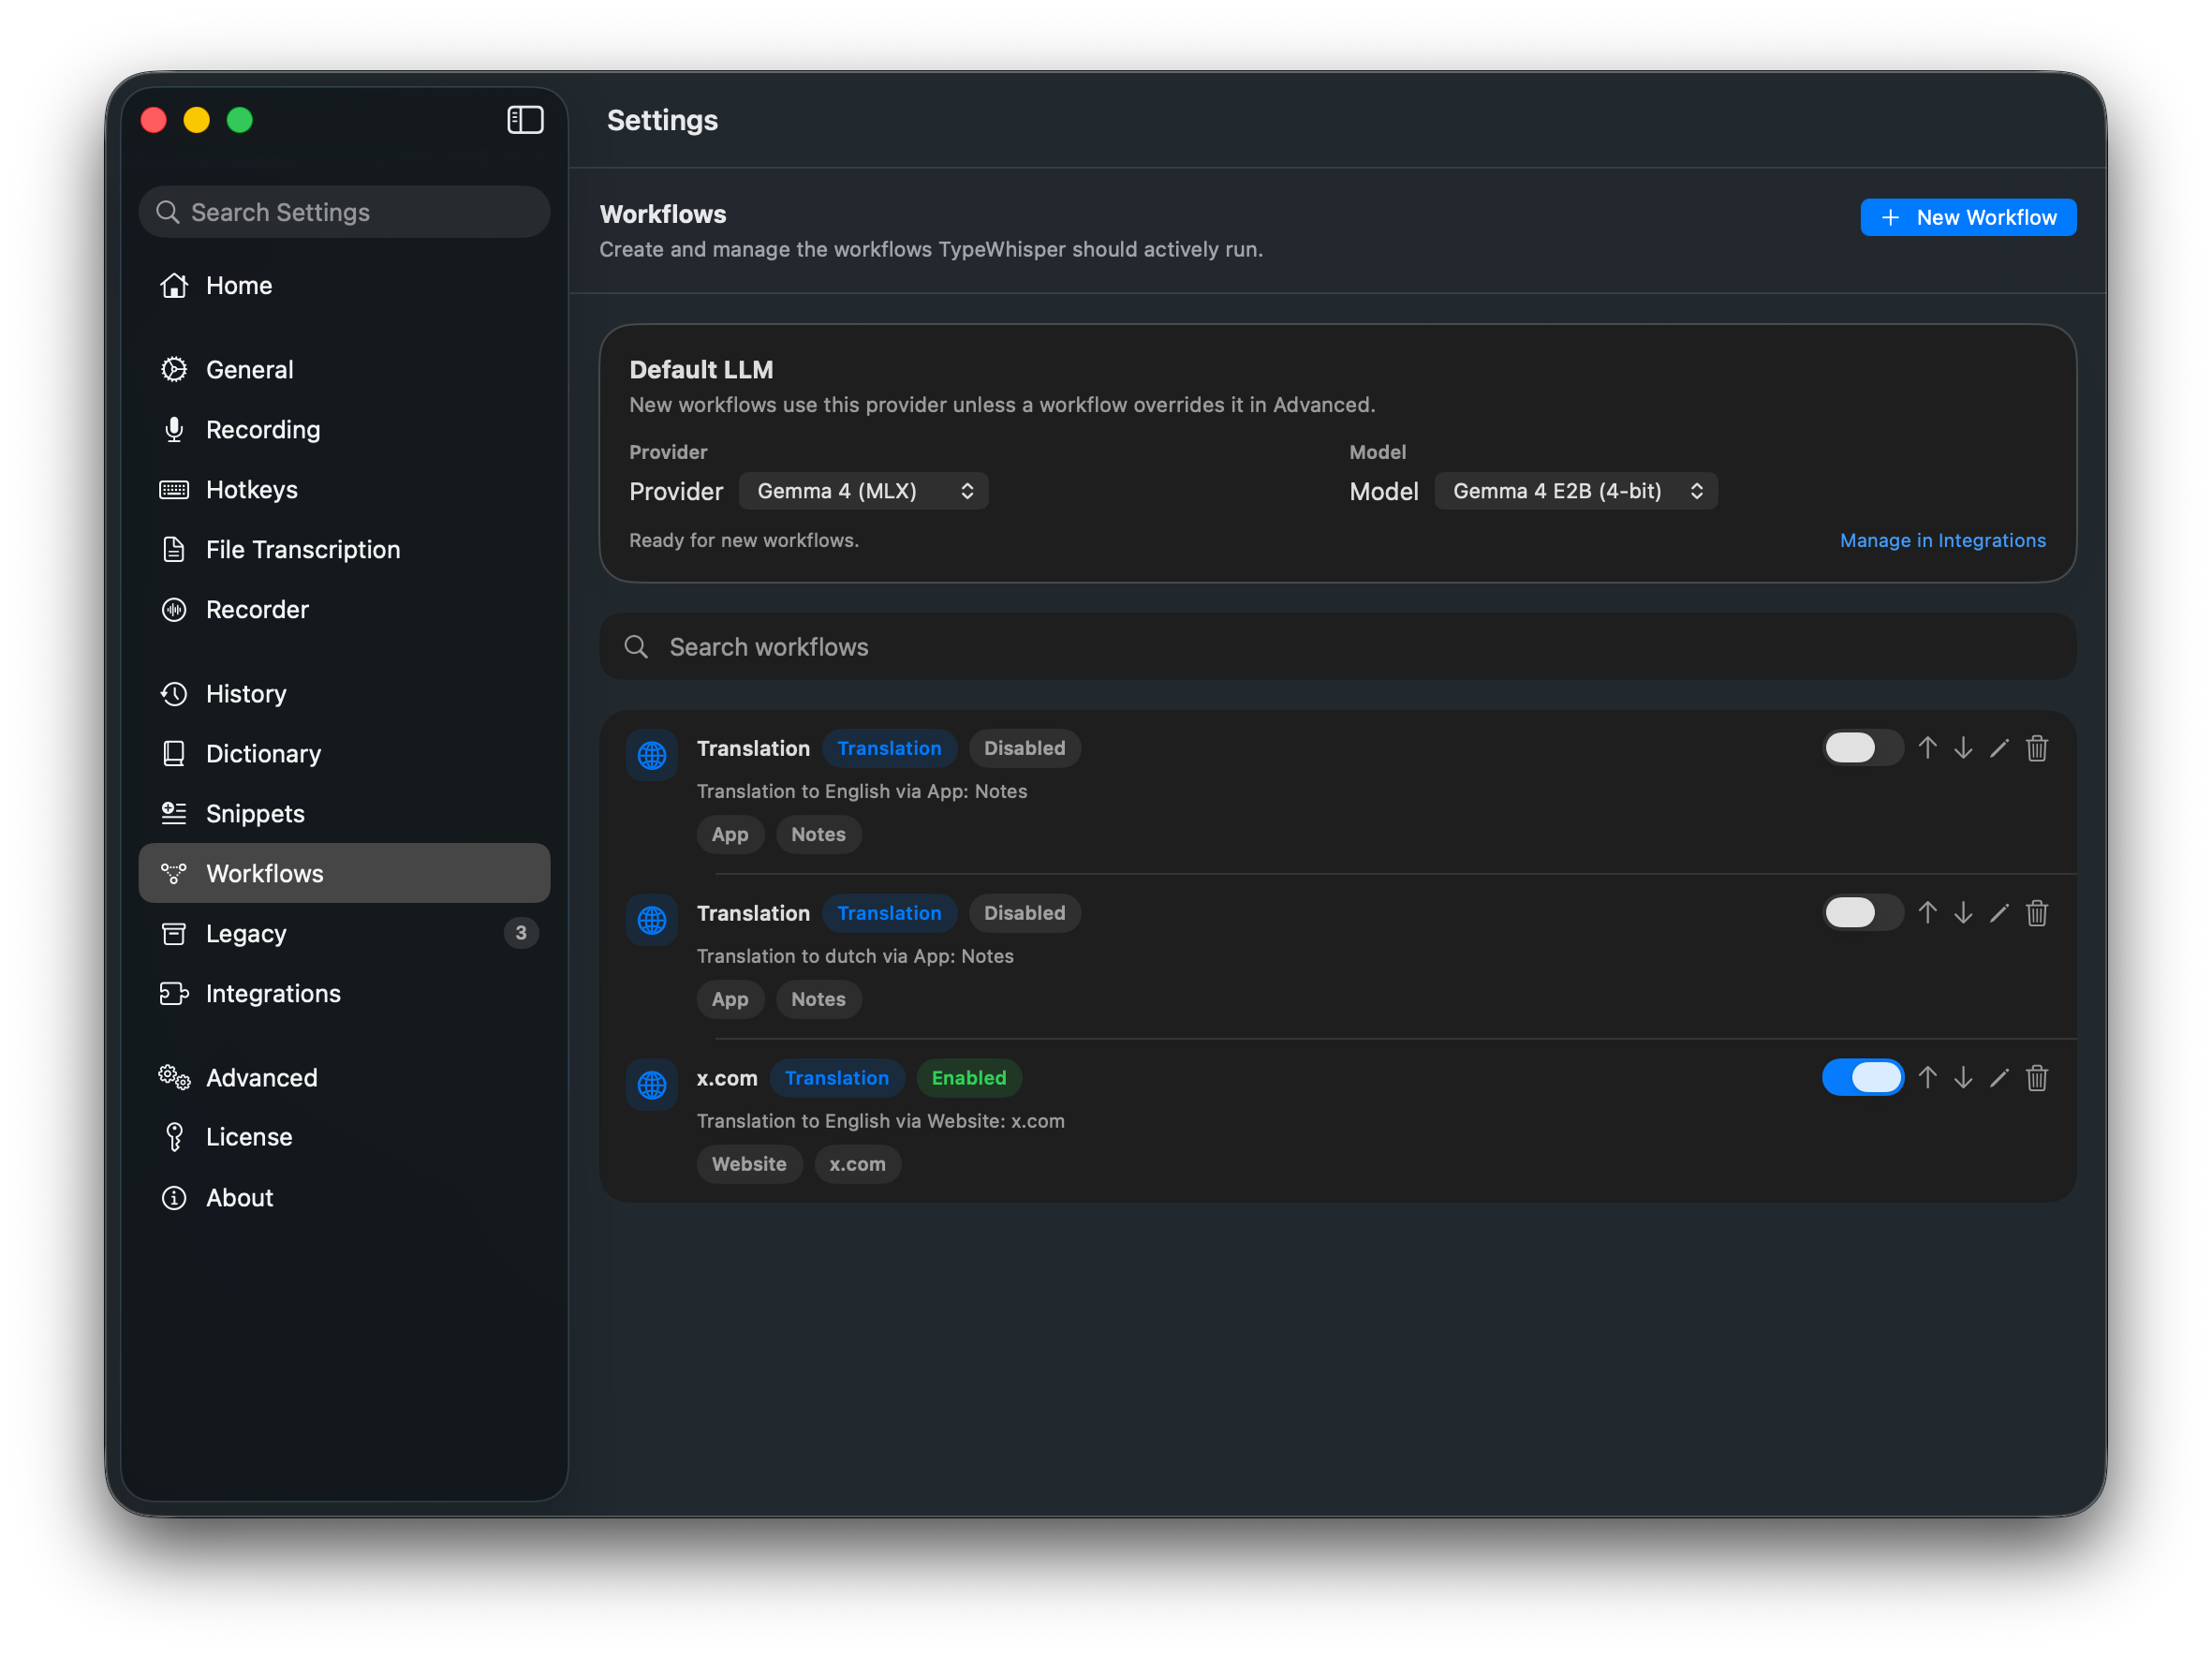Edit the x.com workflow with the pencil icon
2212x1656 pixels.
2000,1078
